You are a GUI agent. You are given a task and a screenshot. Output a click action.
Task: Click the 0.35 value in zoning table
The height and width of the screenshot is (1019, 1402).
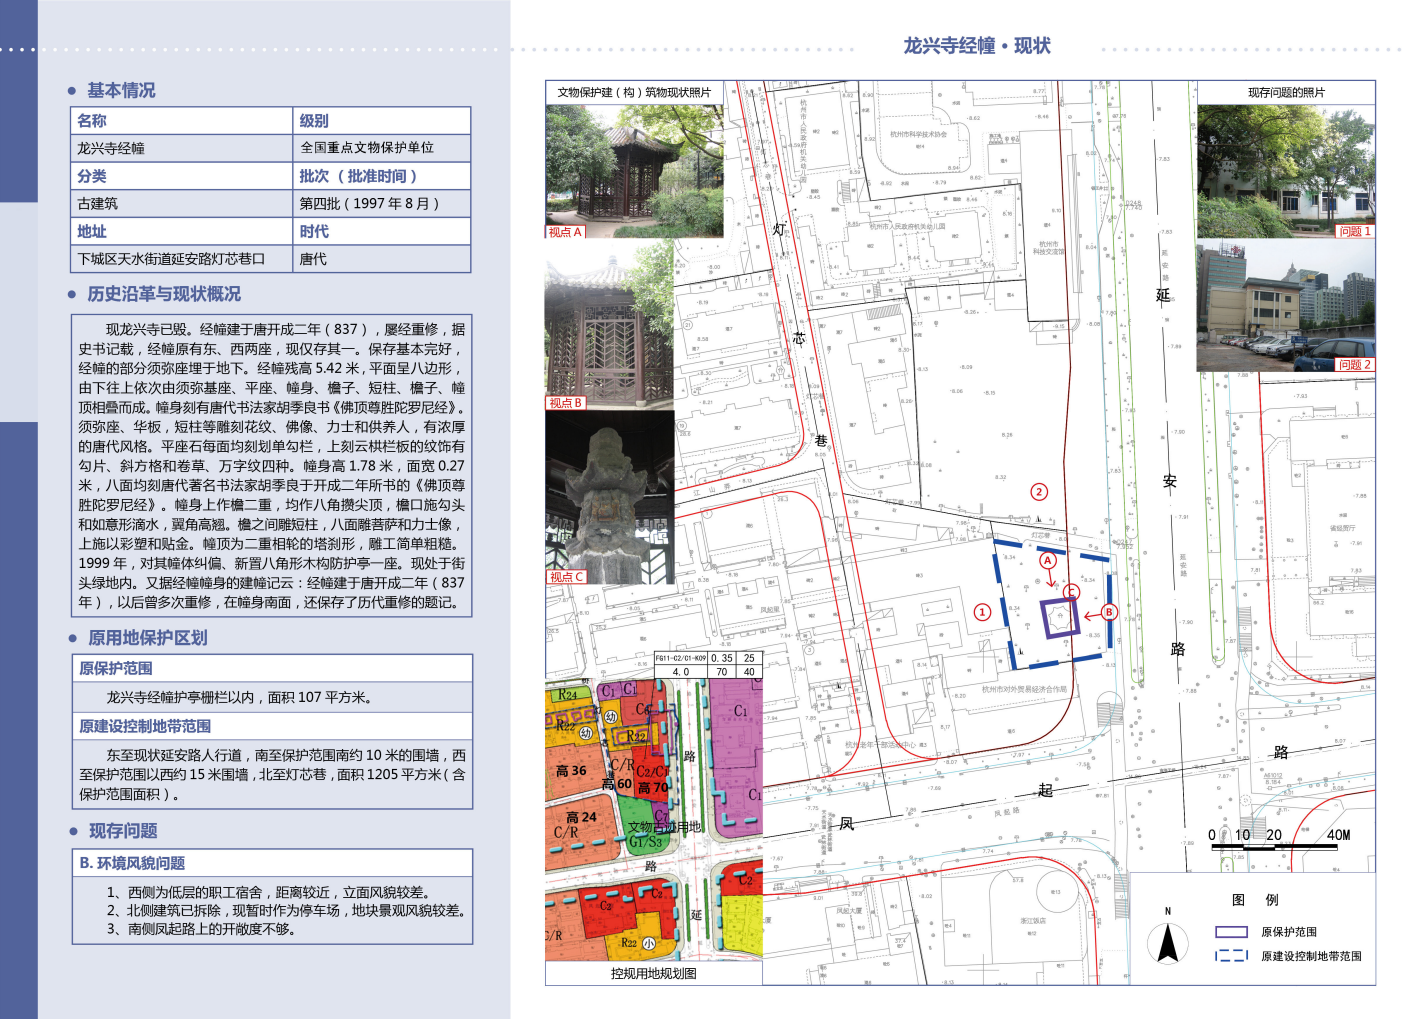(722, 659)
